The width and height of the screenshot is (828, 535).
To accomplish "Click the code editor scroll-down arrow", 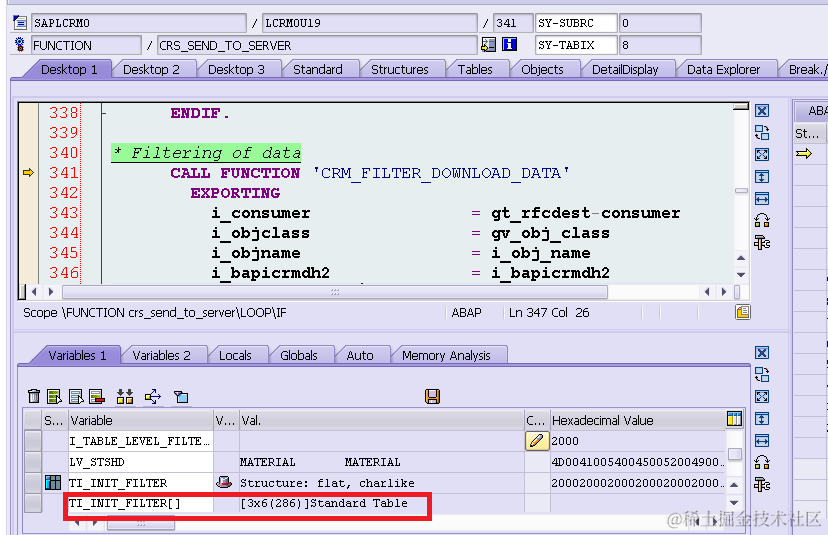I will pos(741,274).
